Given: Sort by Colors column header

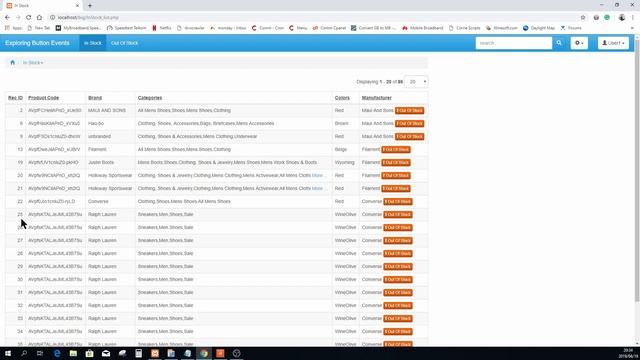Looking at the screenshot, I should pos(342,98).
